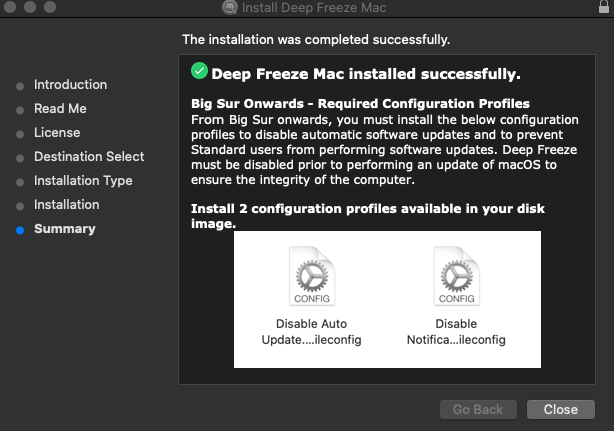Click the Installation Type step
This screenshot has width=614, height=431.
(83, 181)
